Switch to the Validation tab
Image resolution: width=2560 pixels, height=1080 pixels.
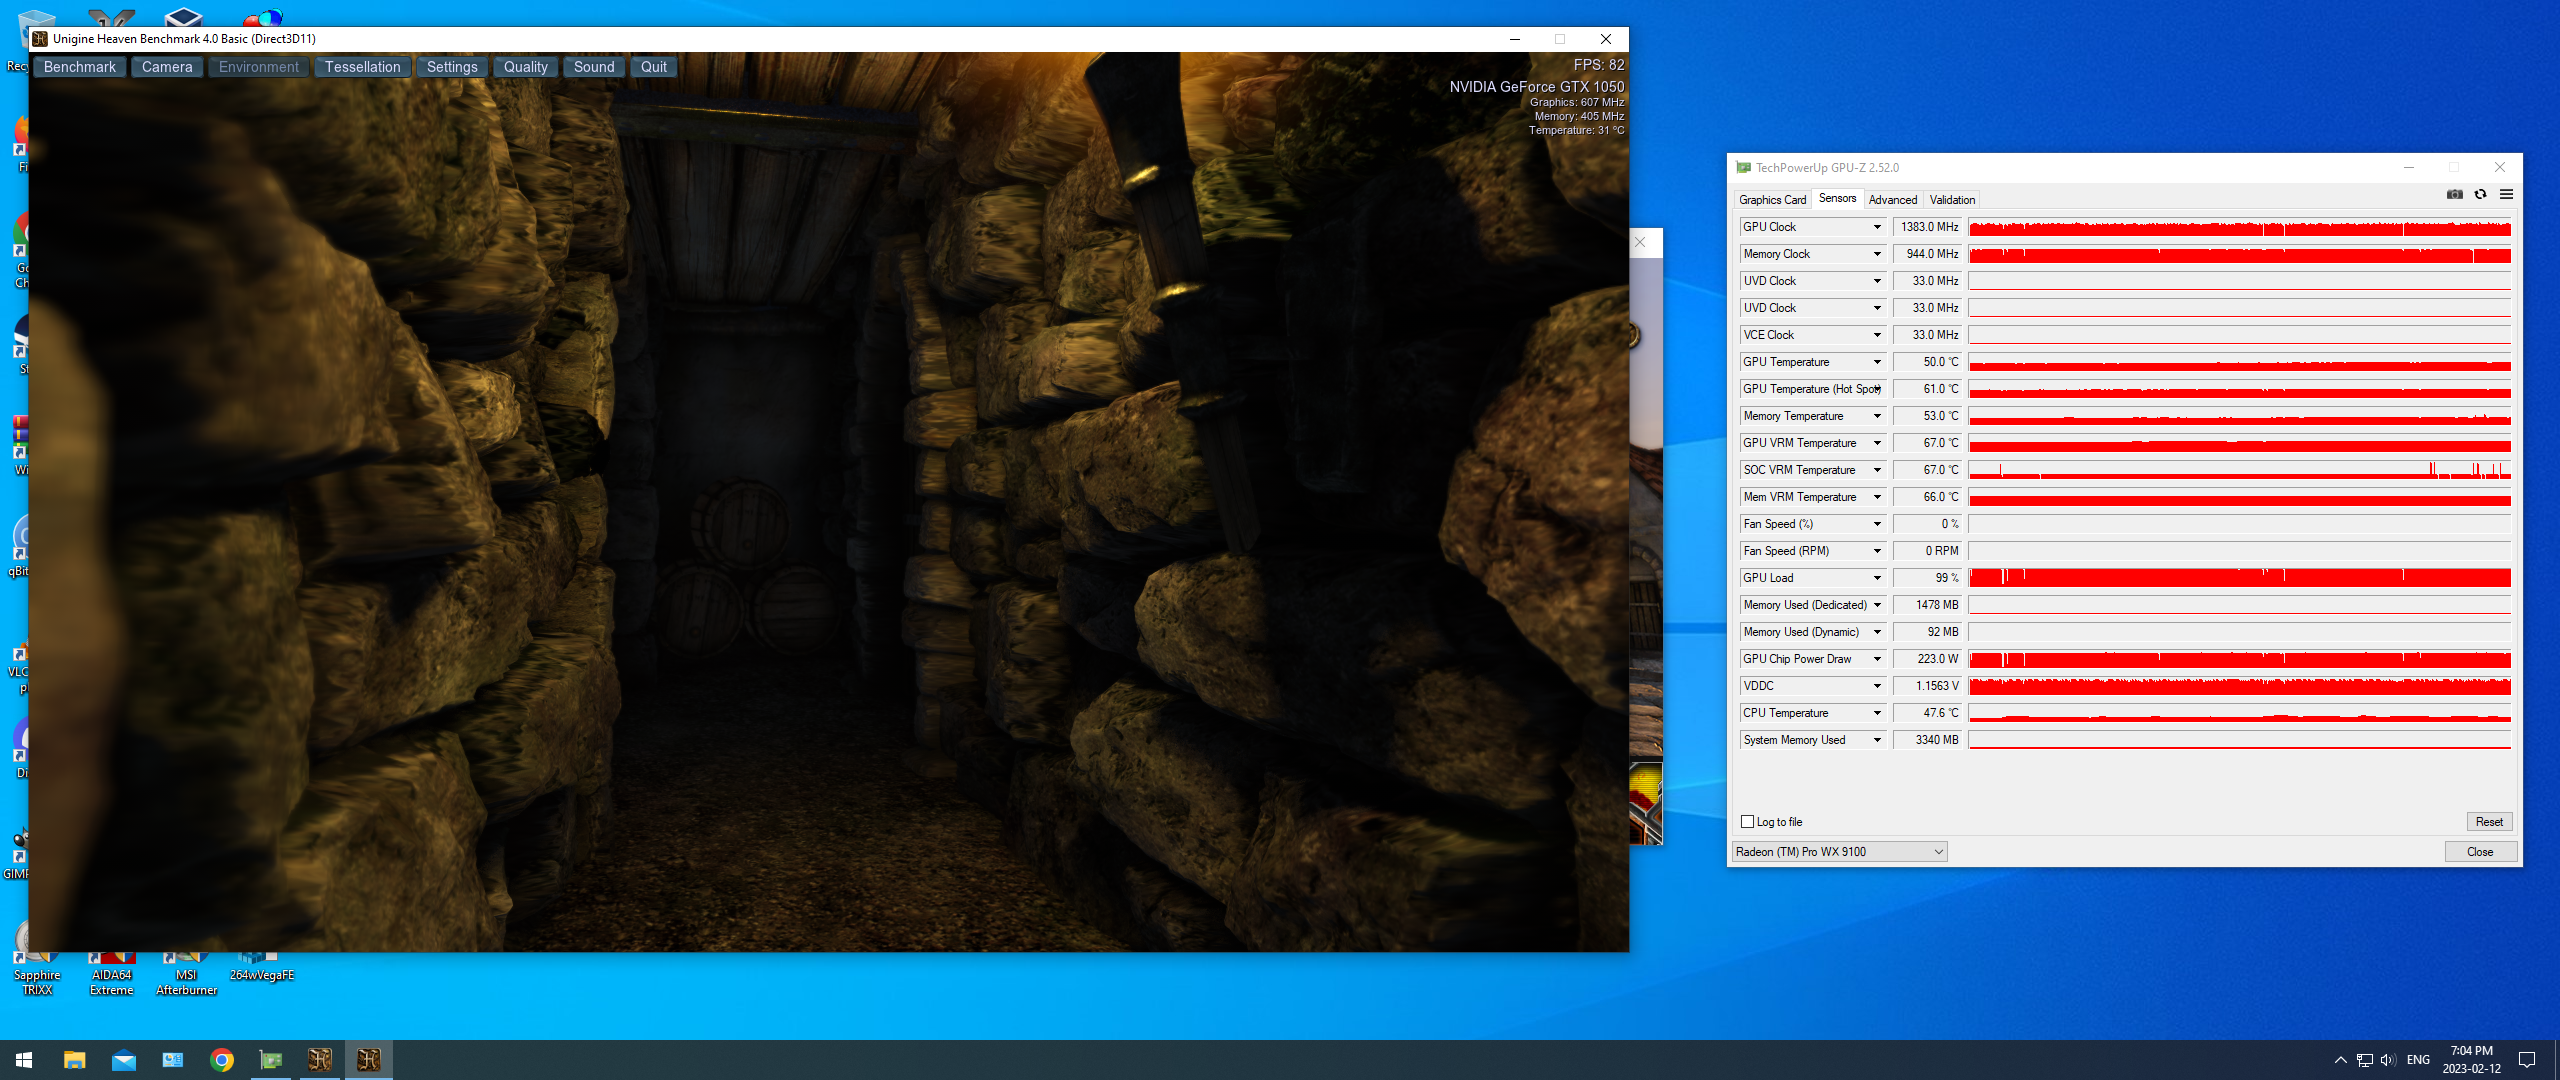pyautogui.click(x=1952, y=200)
